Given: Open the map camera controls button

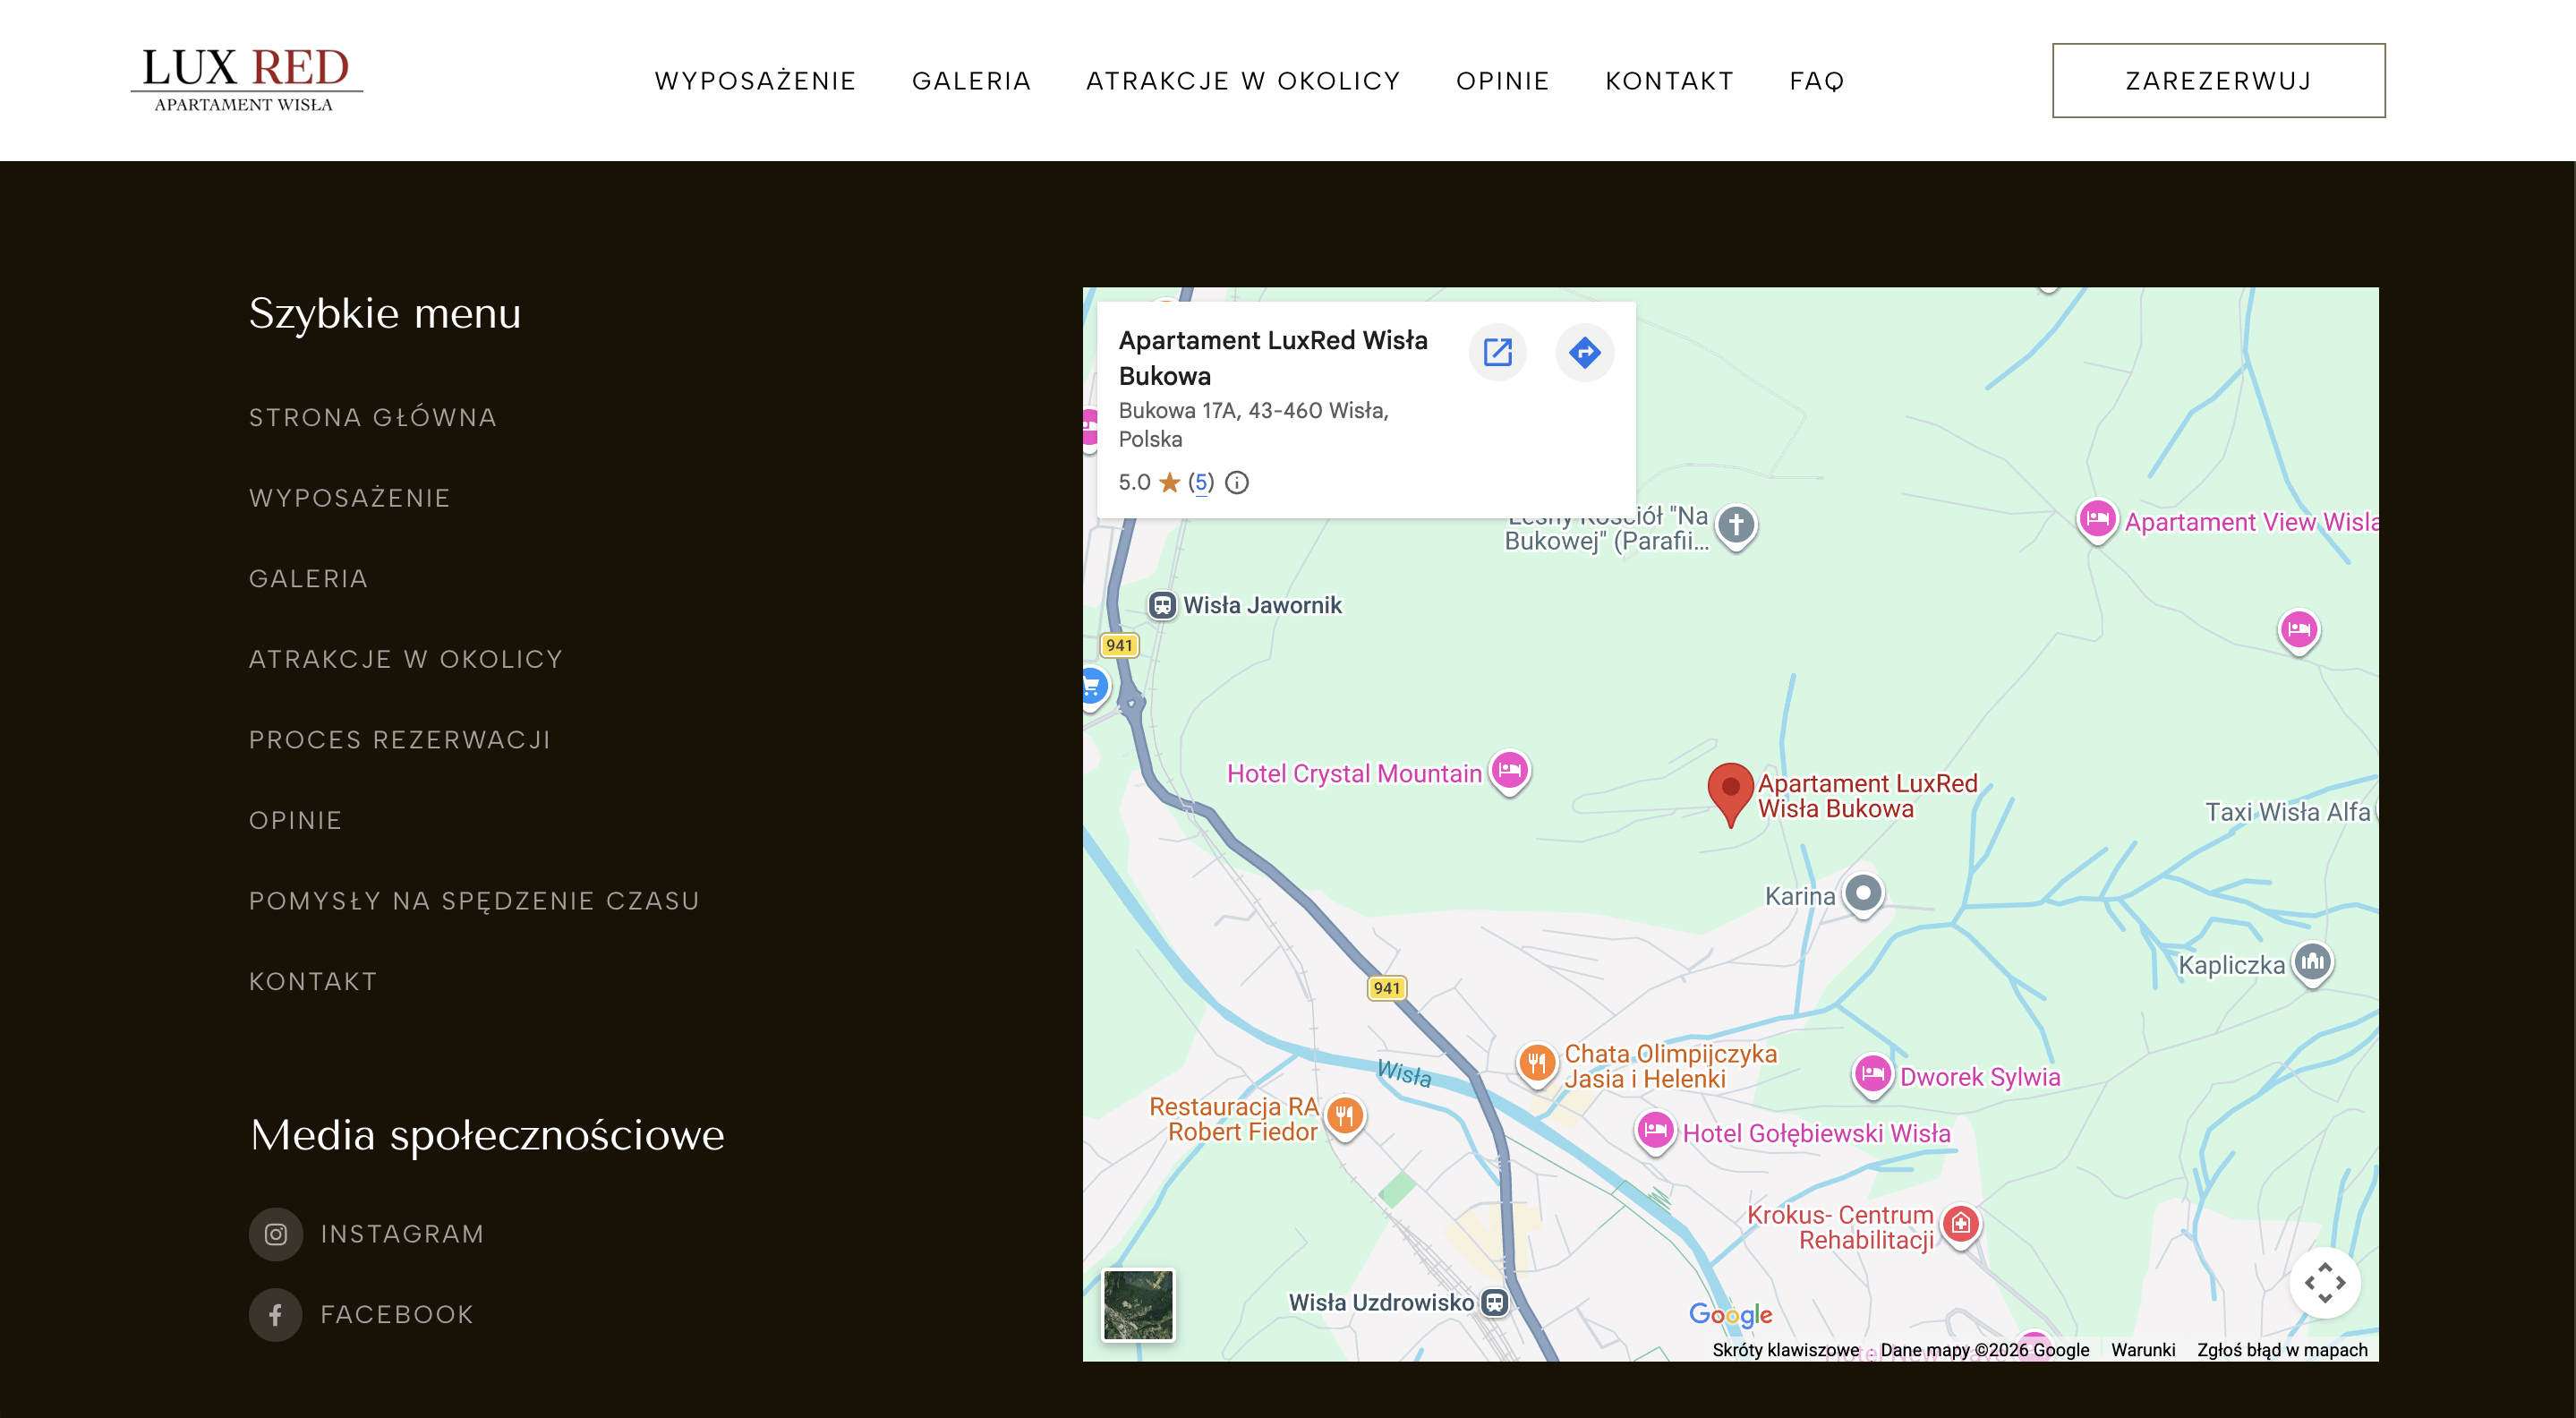Looking at the screenshot, I should [x=2325, y=1282].
